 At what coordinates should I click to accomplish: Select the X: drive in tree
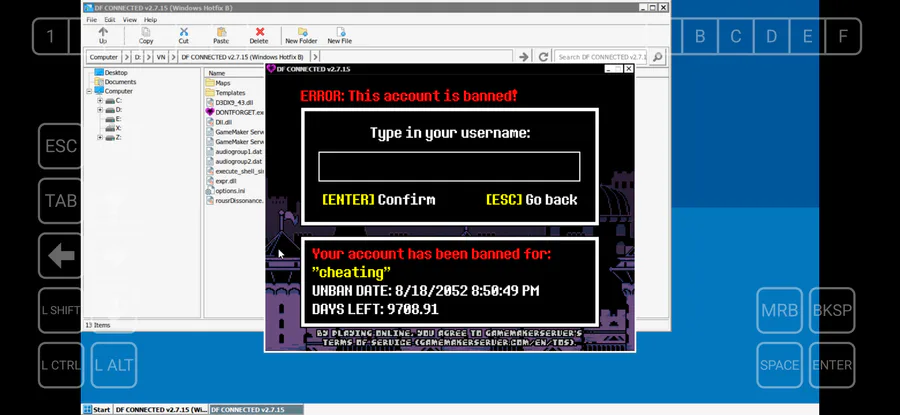point(113,128)
